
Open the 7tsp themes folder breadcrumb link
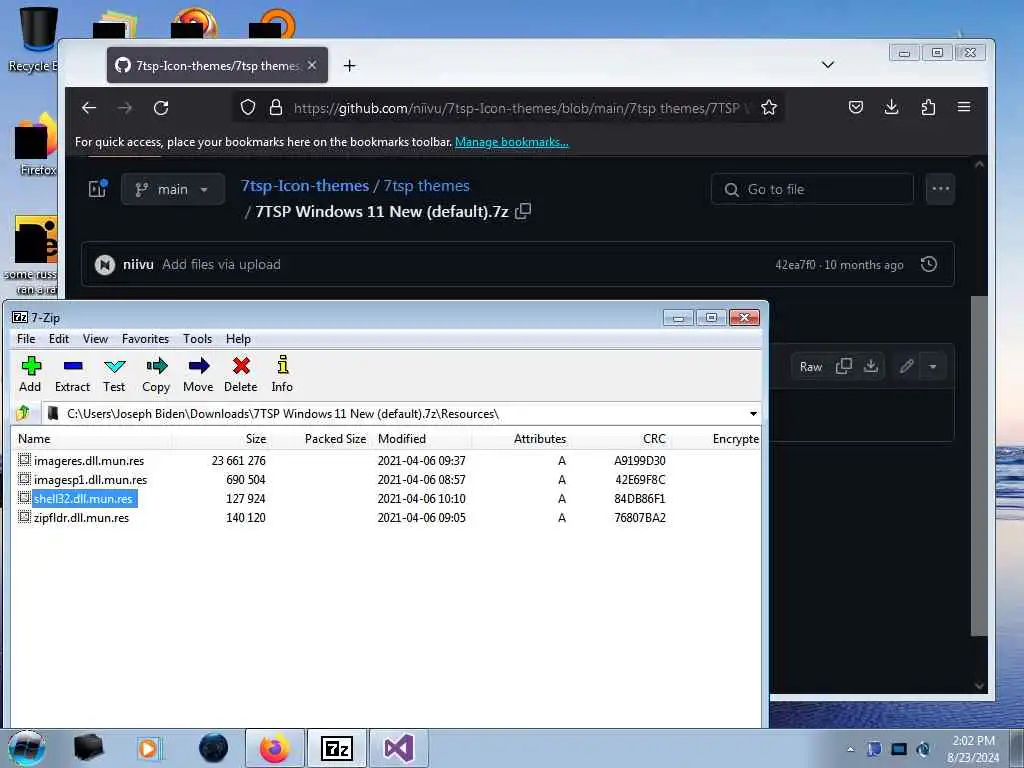tap(426, 185)
